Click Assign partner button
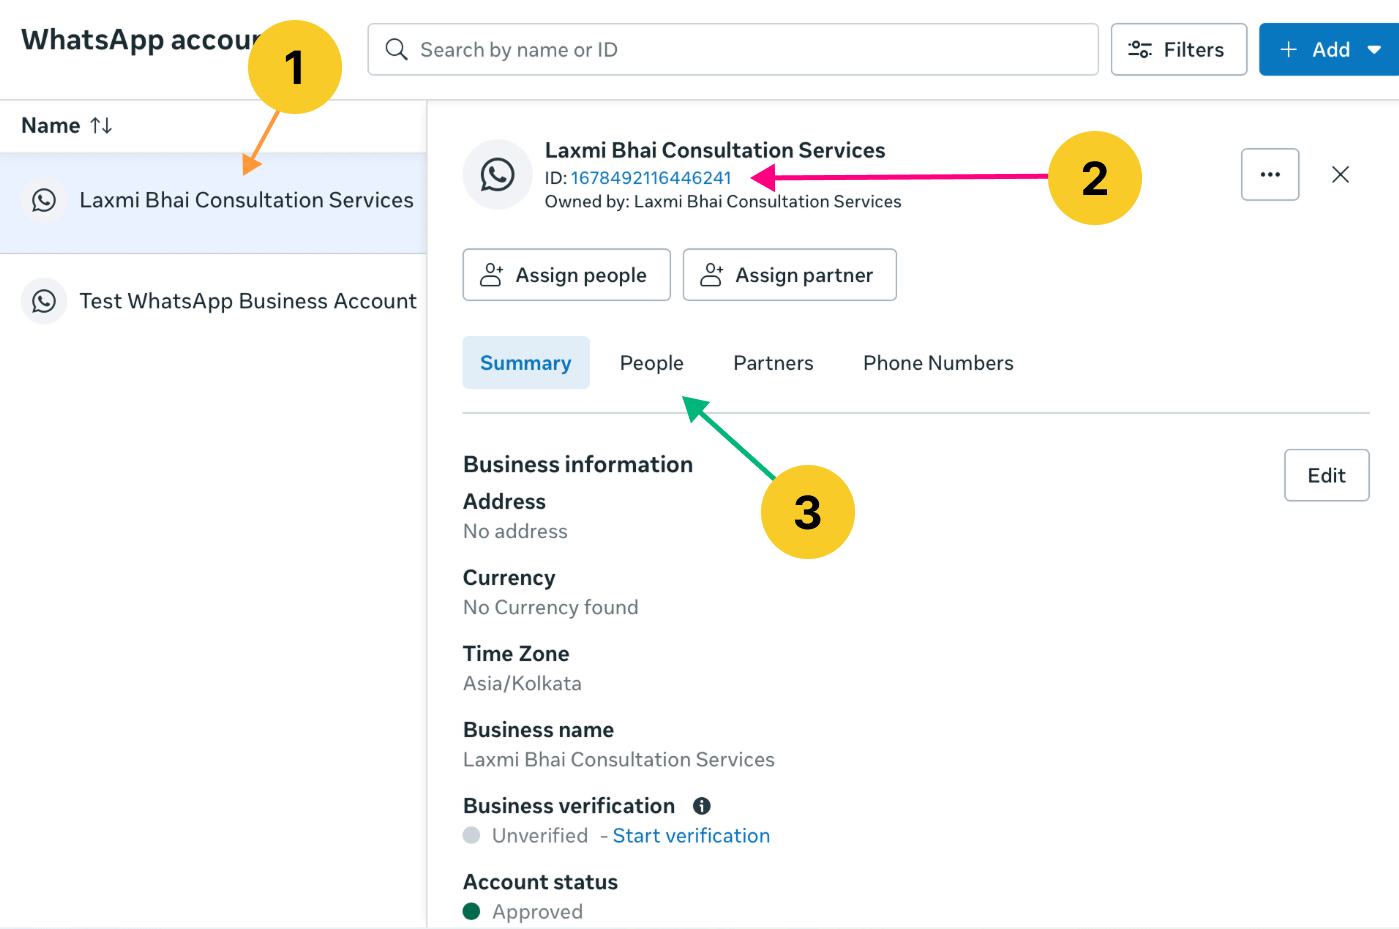This screenshot has height=929, width=1399. point(789,275)
